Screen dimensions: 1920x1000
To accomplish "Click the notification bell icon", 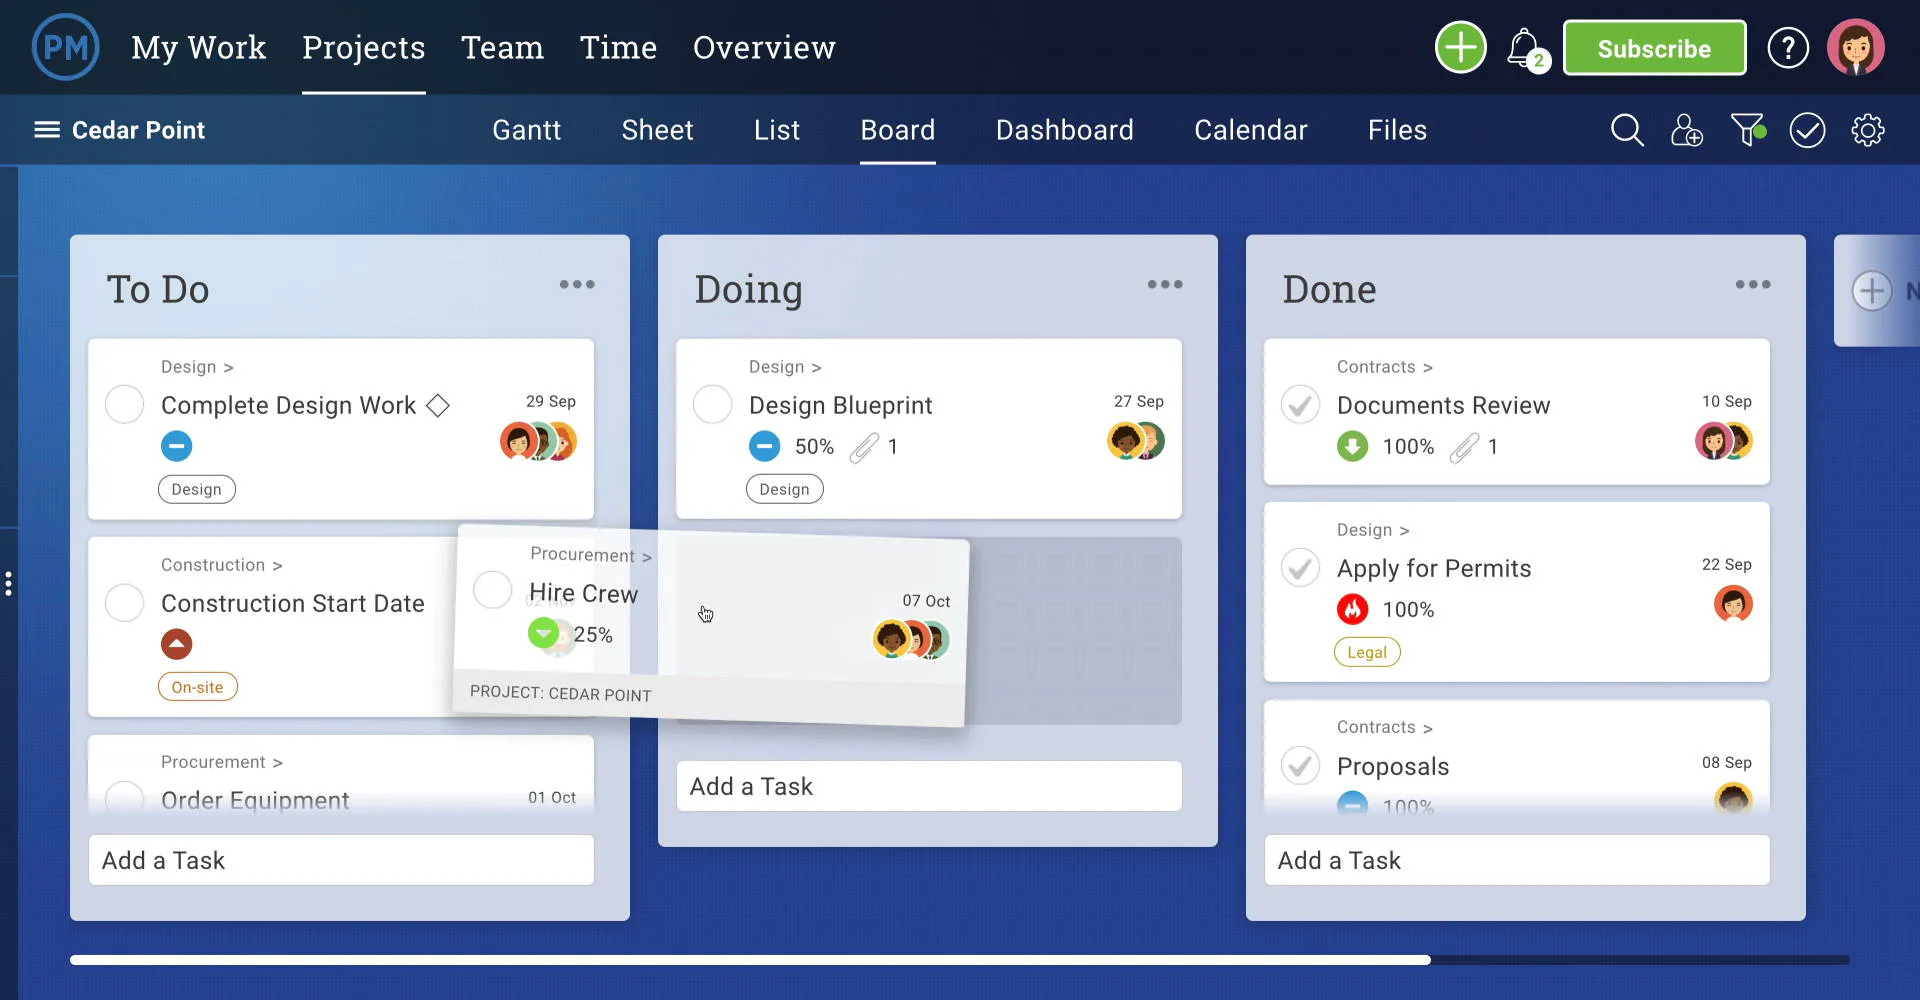I will [1522, 47].
